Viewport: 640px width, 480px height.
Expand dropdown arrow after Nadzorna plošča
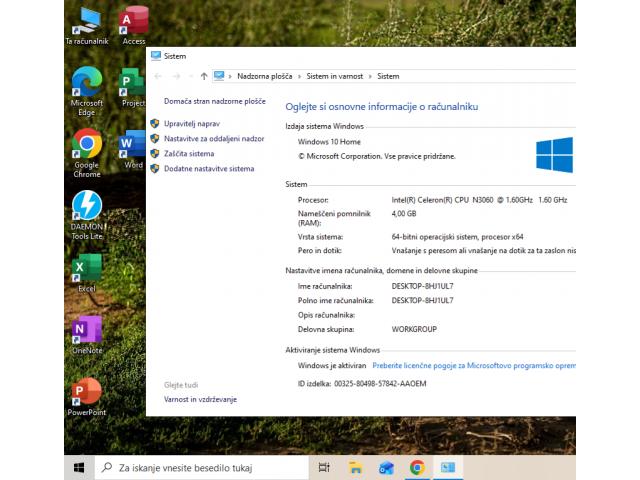point(298,76)
